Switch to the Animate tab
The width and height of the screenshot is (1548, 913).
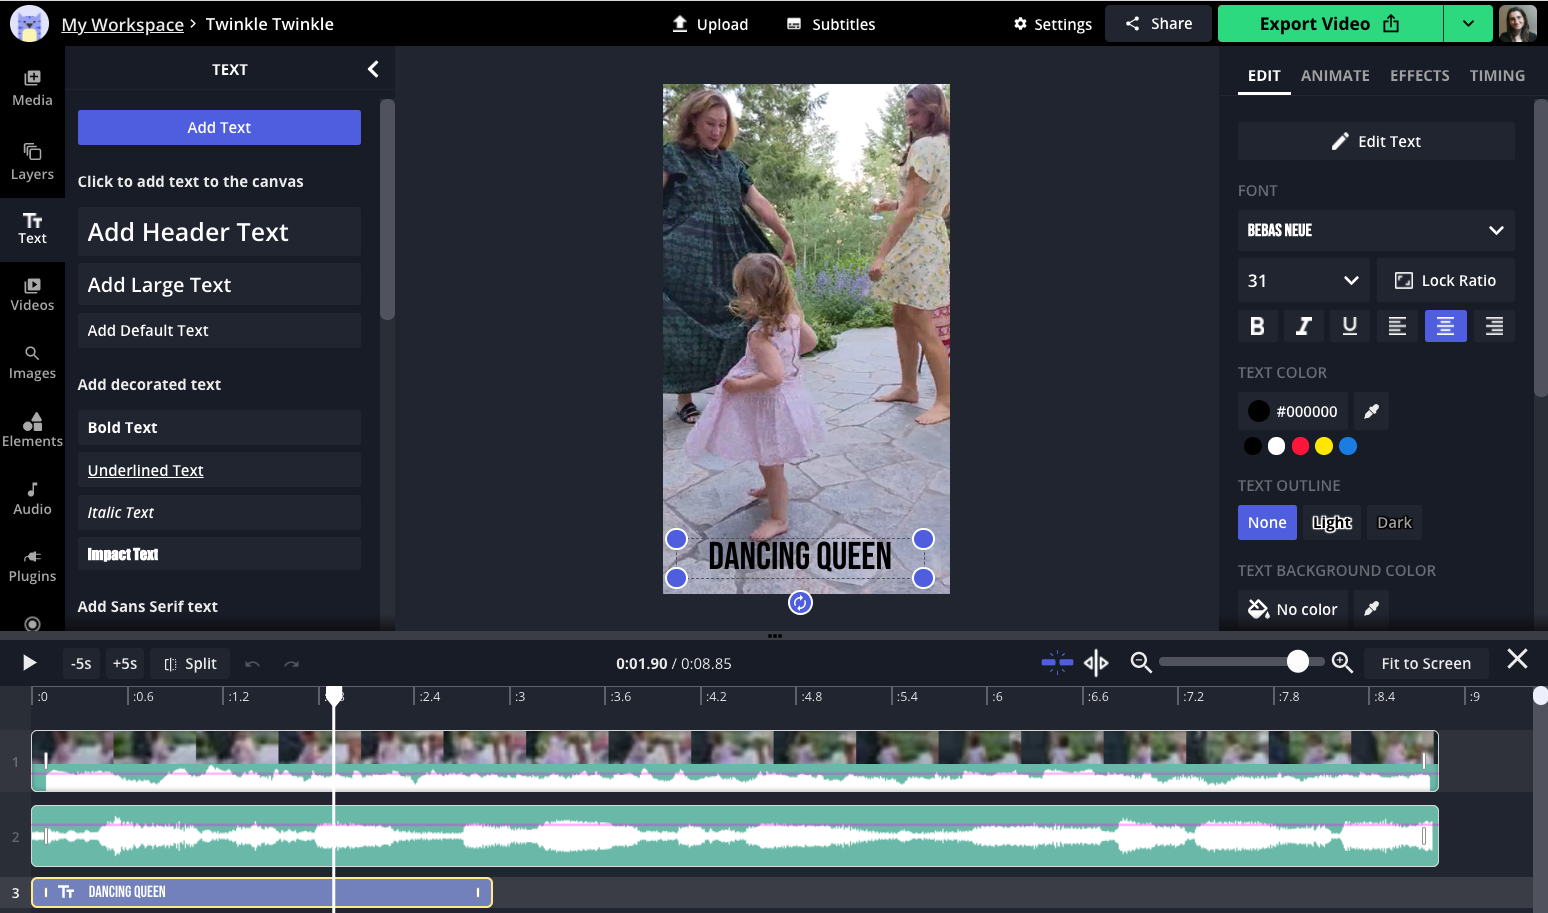tap(1335, 76)
